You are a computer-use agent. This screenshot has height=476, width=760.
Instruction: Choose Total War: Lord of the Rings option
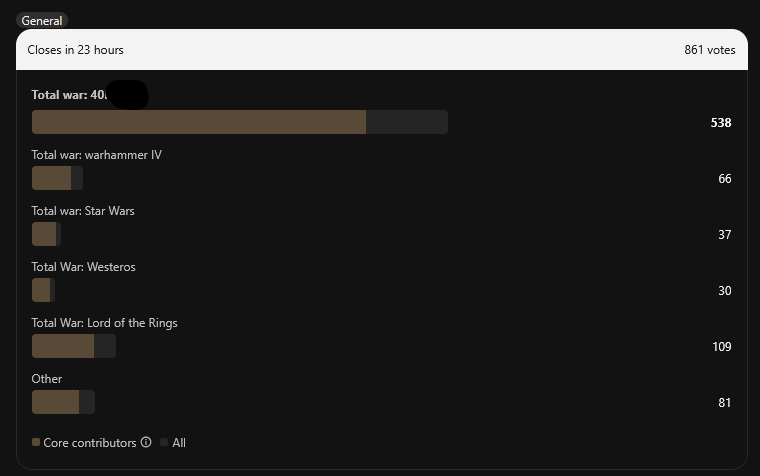[104, 323]
